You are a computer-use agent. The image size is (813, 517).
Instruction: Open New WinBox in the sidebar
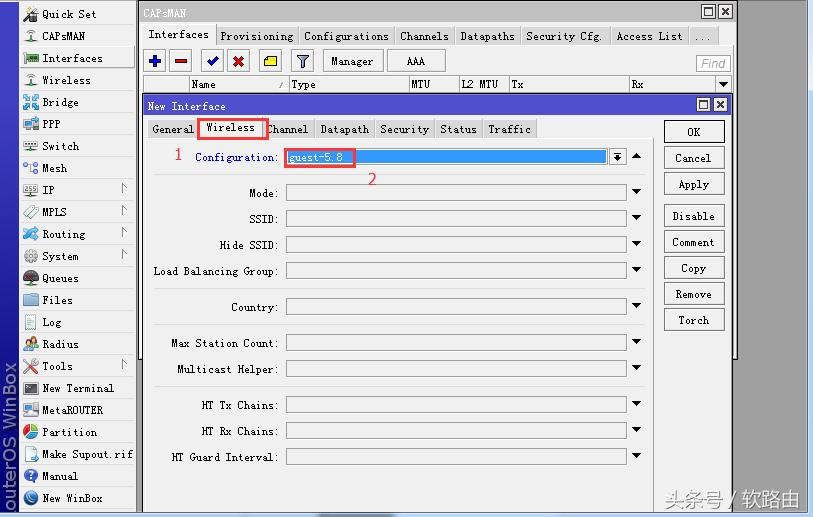[78, 498]
